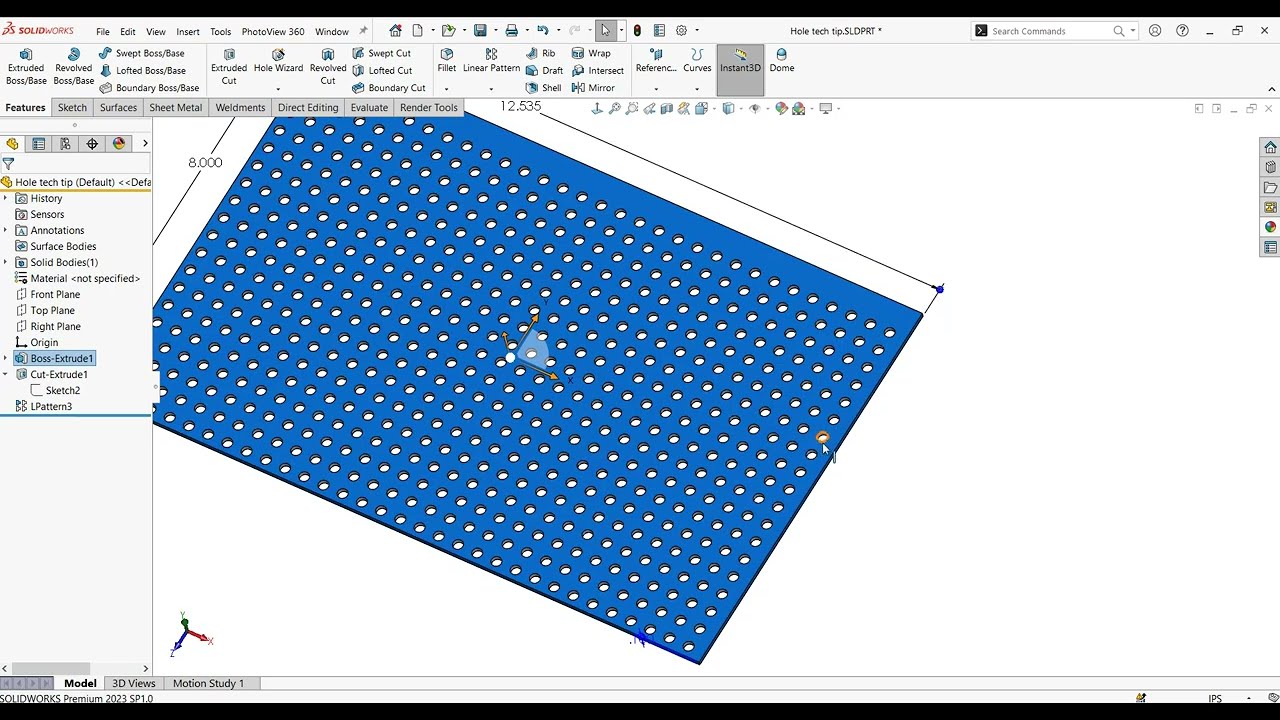Click the Extruded Cut tool
Image resolution: width=1280 pixels, height=720 pixels.
click(229, 67)
